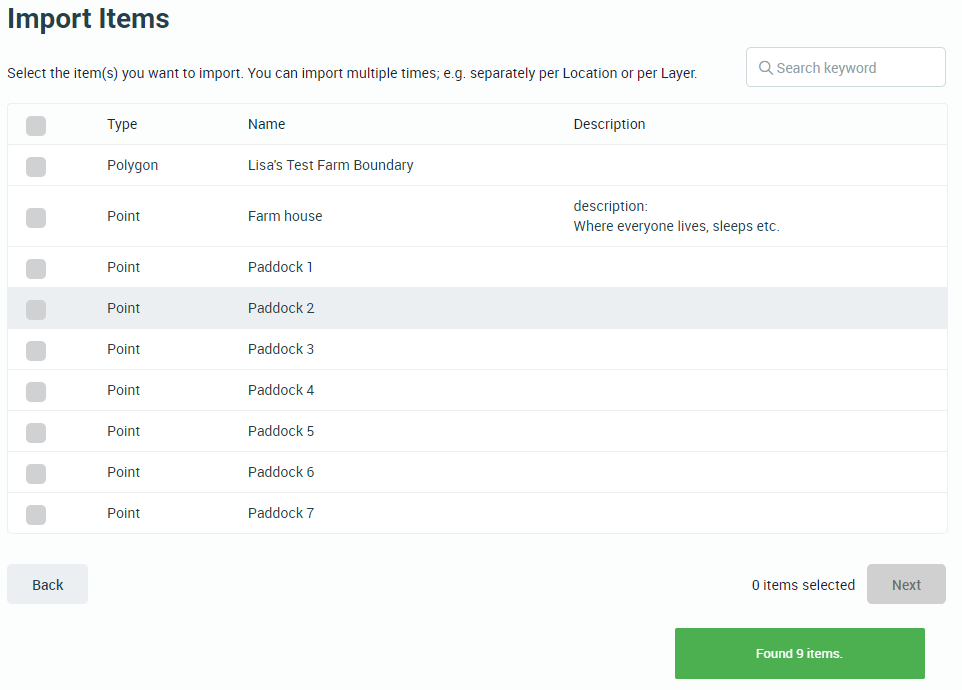The height and width of the screenshot is (690, 962).
Task: Select Paddock 5 using its checkbox
Action: (36, 432)
